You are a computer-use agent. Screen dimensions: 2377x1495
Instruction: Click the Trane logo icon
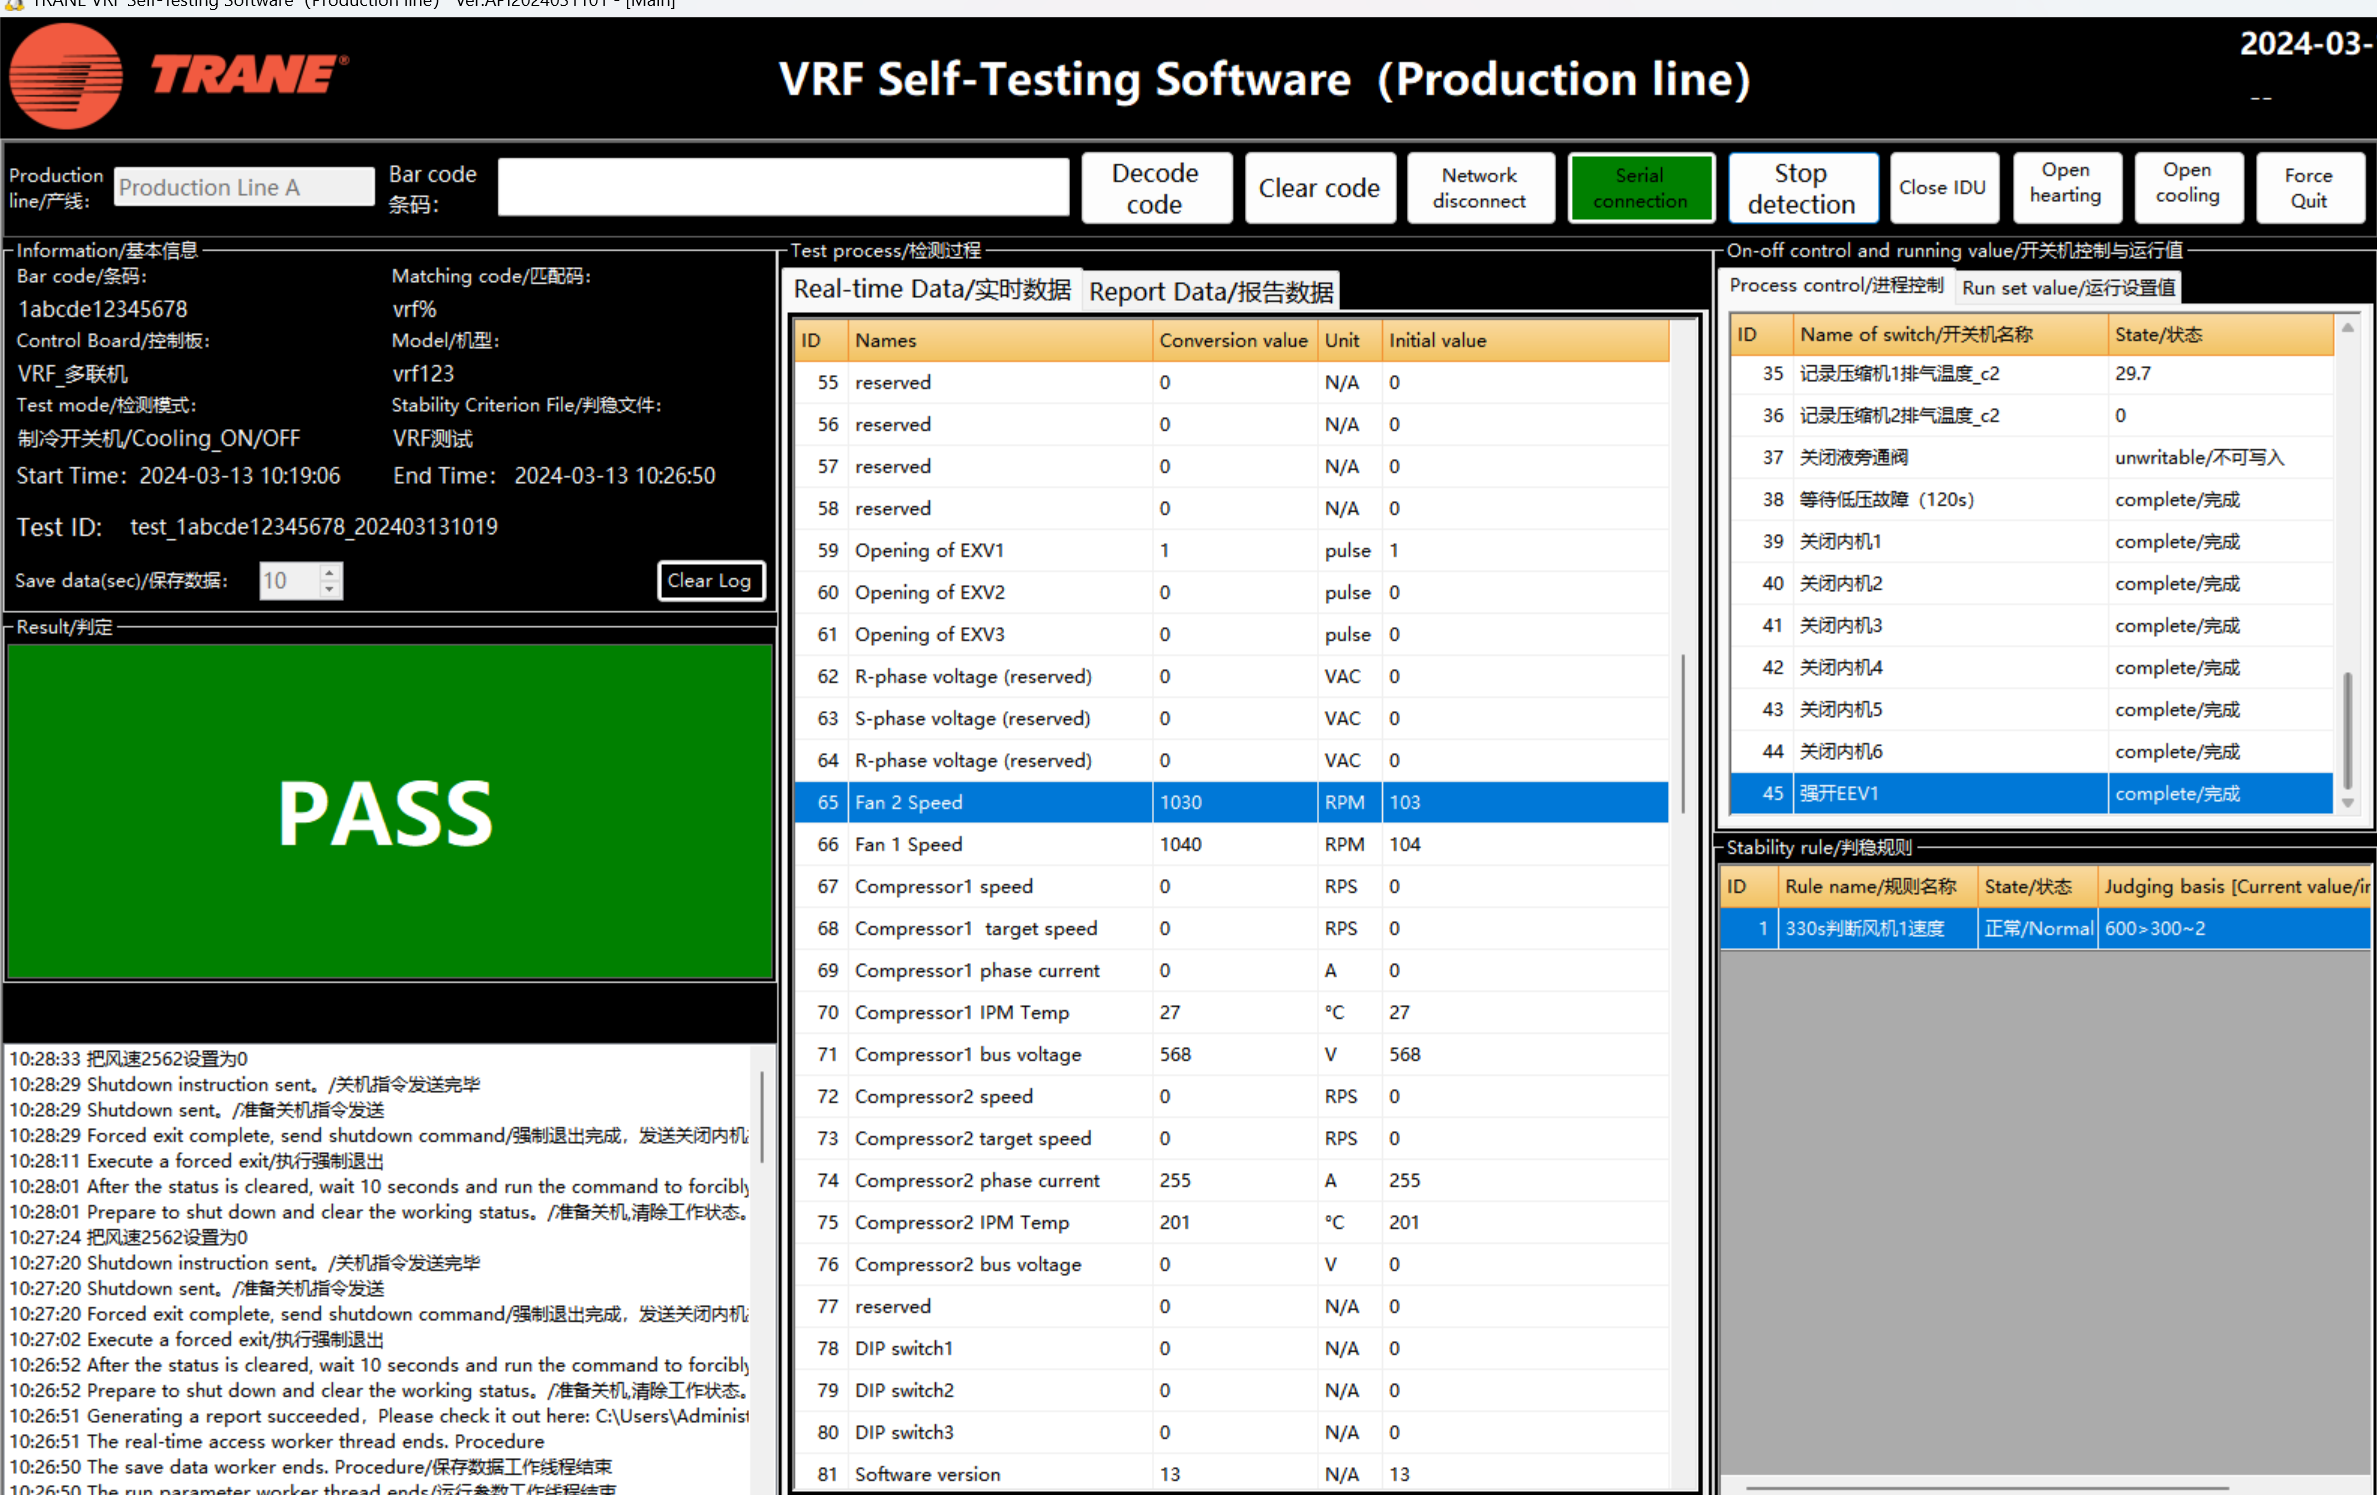[x=66, y=76]
